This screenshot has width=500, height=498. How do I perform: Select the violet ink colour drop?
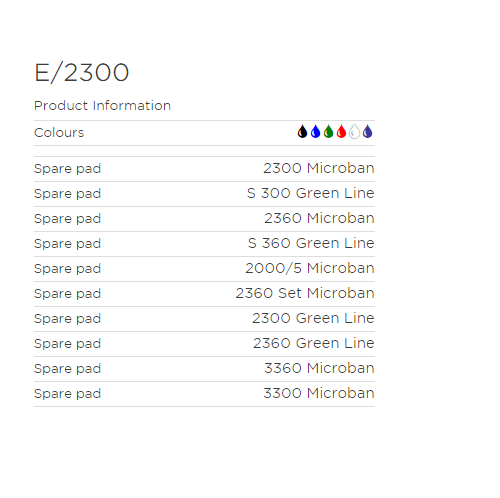[367, 132]
